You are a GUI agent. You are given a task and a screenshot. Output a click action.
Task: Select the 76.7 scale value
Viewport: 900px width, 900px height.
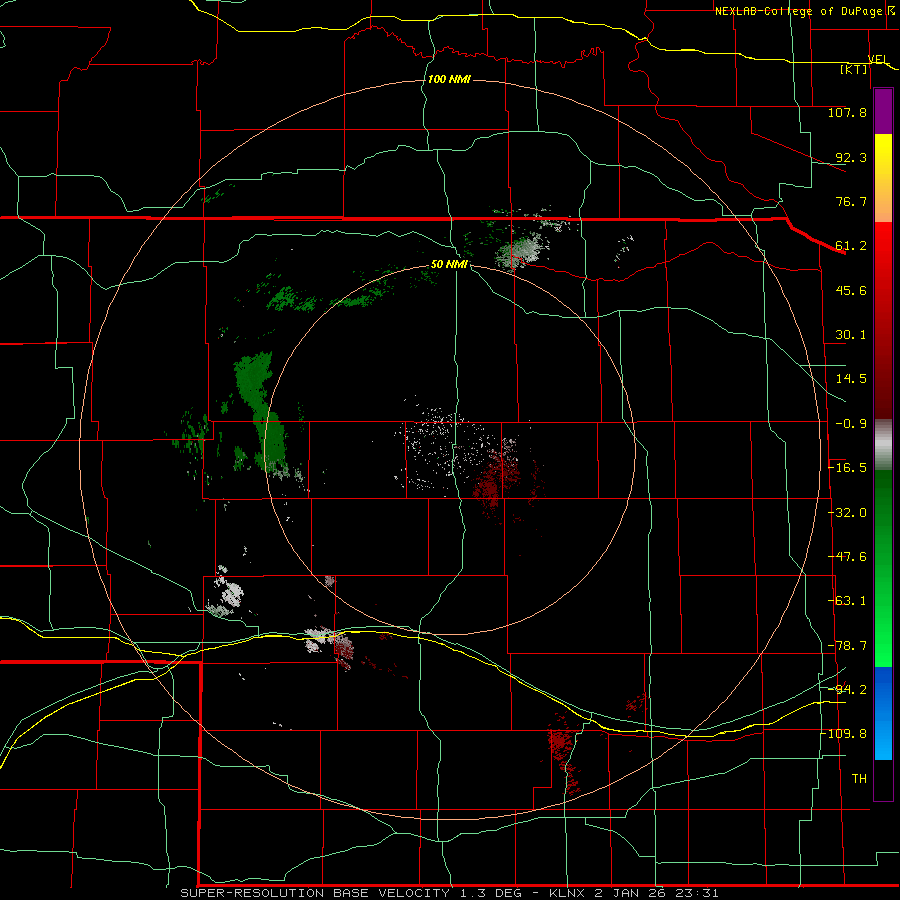[851, 201]
